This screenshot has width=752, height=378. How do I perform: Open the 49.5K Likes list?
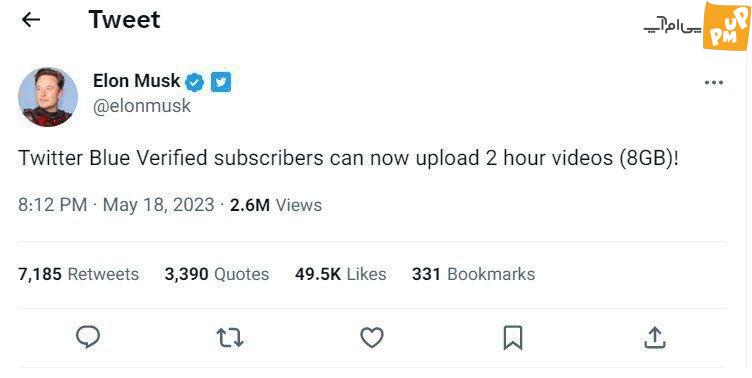[341, 274]
